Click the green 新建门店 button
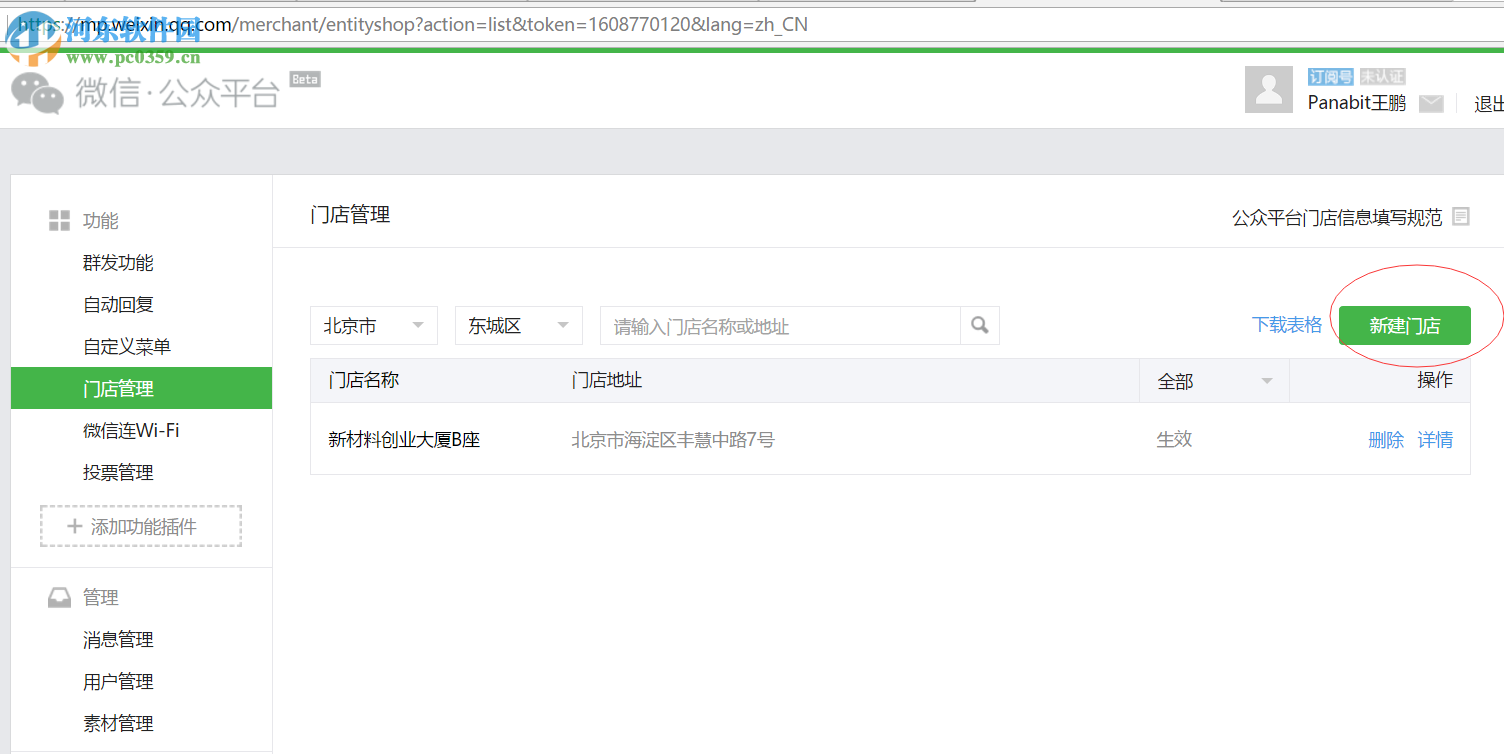 click(x=1404, y=325)
